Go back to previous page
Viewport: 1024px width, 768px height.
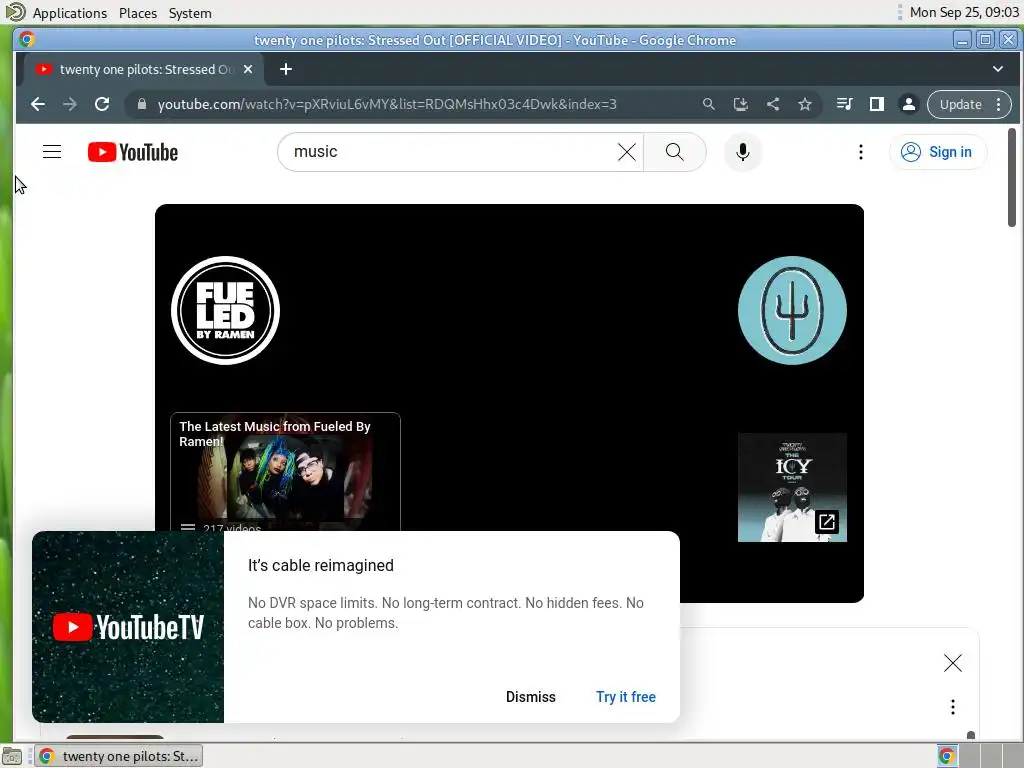38,104
